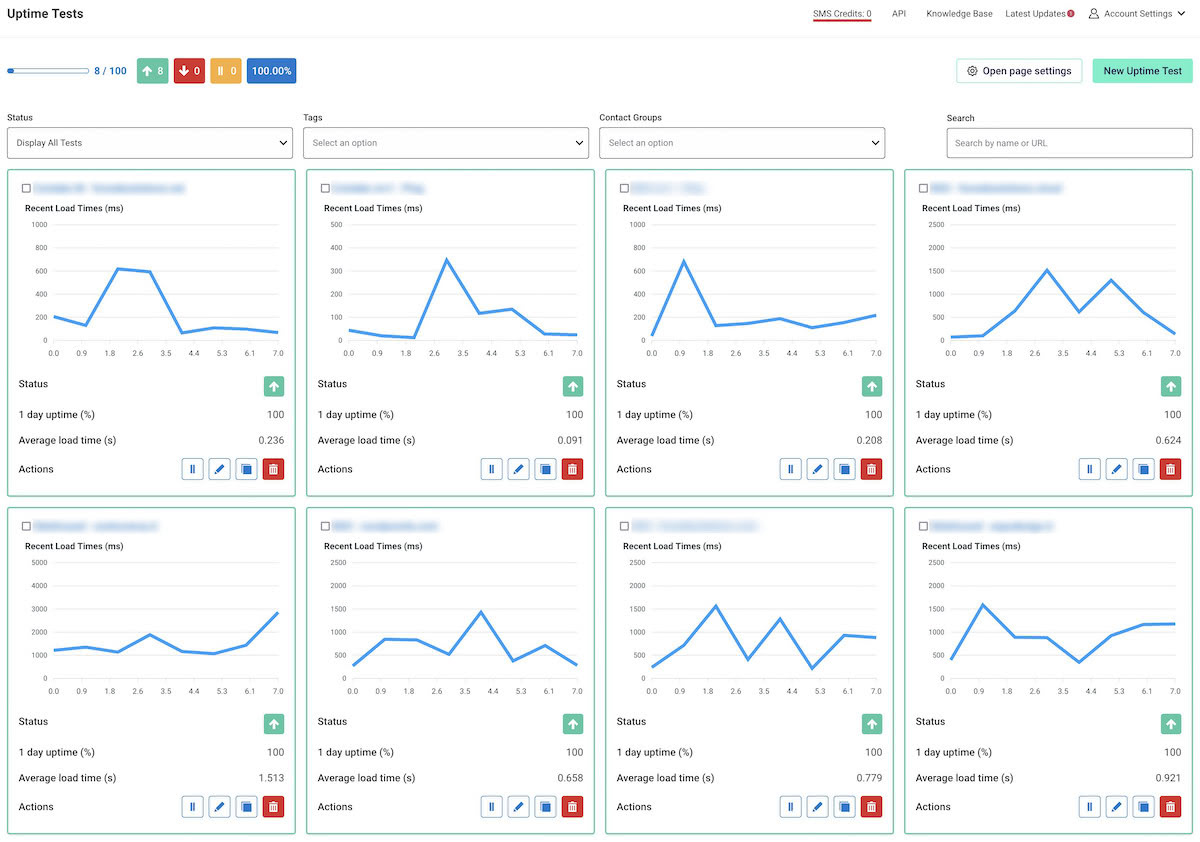Edit the second test using the pencil icon
Viewport: 1200px width, 842px height.
point(518,468)
